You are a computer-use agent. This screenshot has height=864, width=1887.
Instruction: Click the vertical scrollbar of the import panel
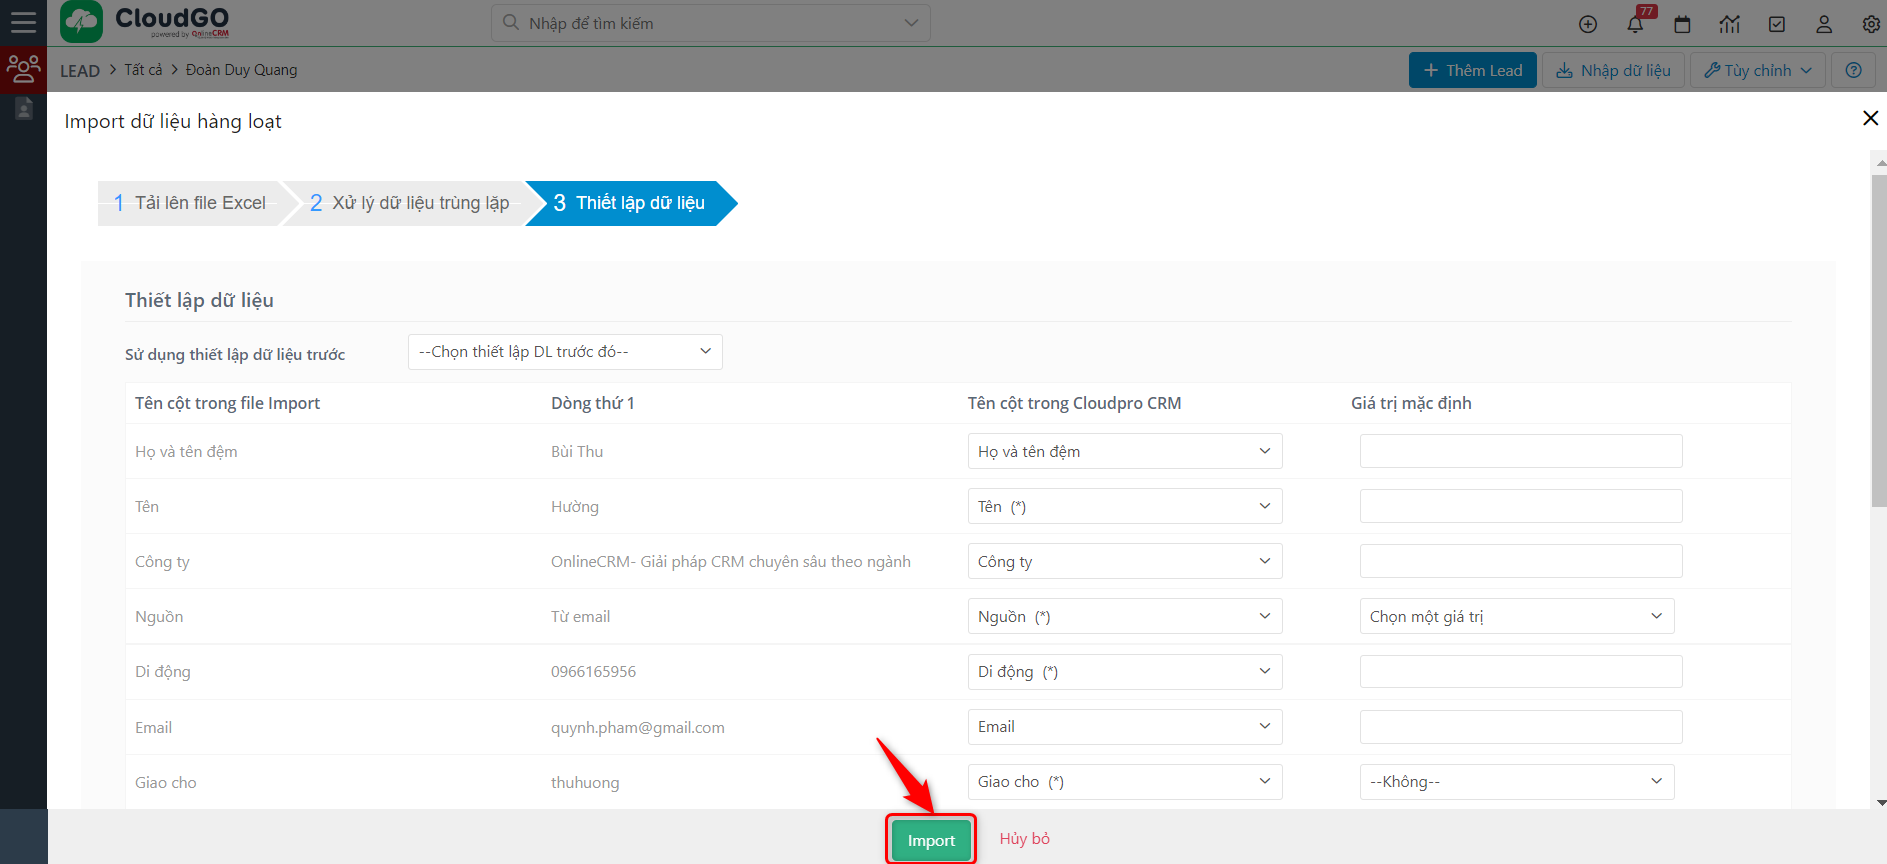point(1879,340)
